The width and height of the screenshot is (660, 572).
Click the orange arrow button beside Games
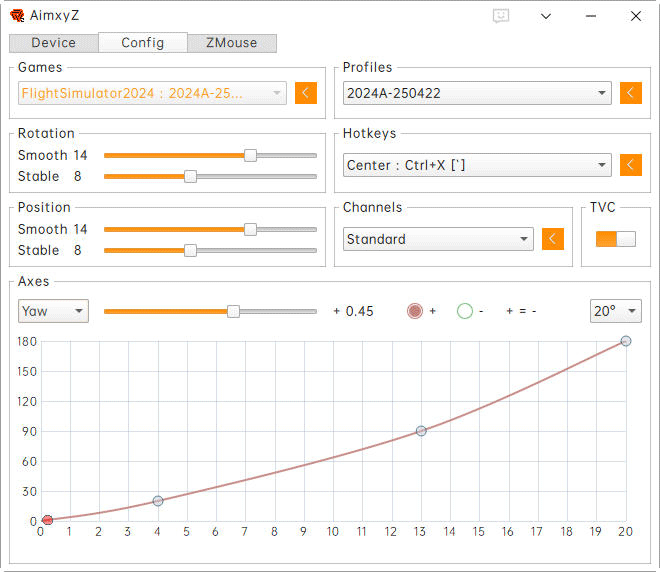point(305,93)
